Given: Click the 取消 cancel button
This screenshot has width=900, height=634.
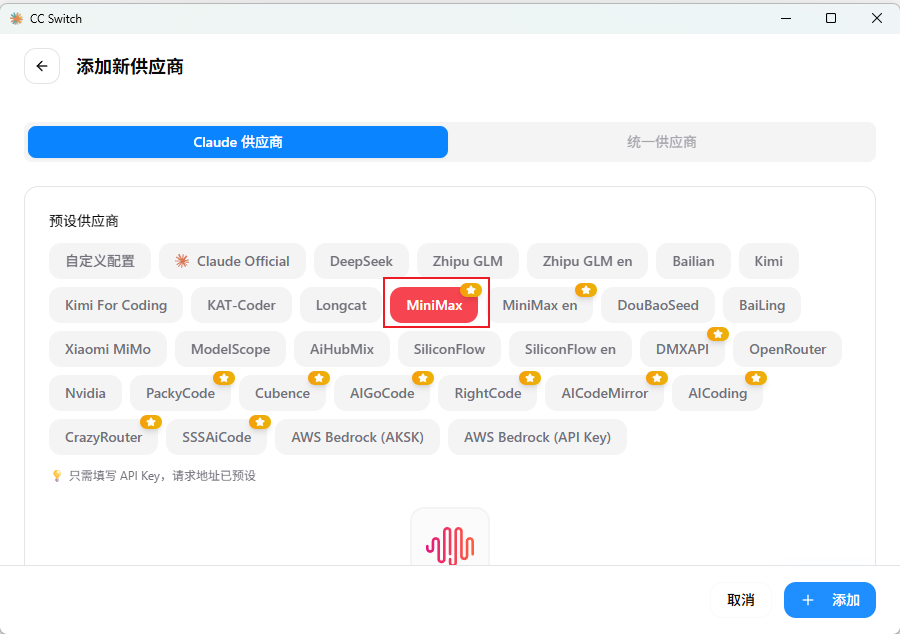Looking at the screenshot, I should point(740,600).
